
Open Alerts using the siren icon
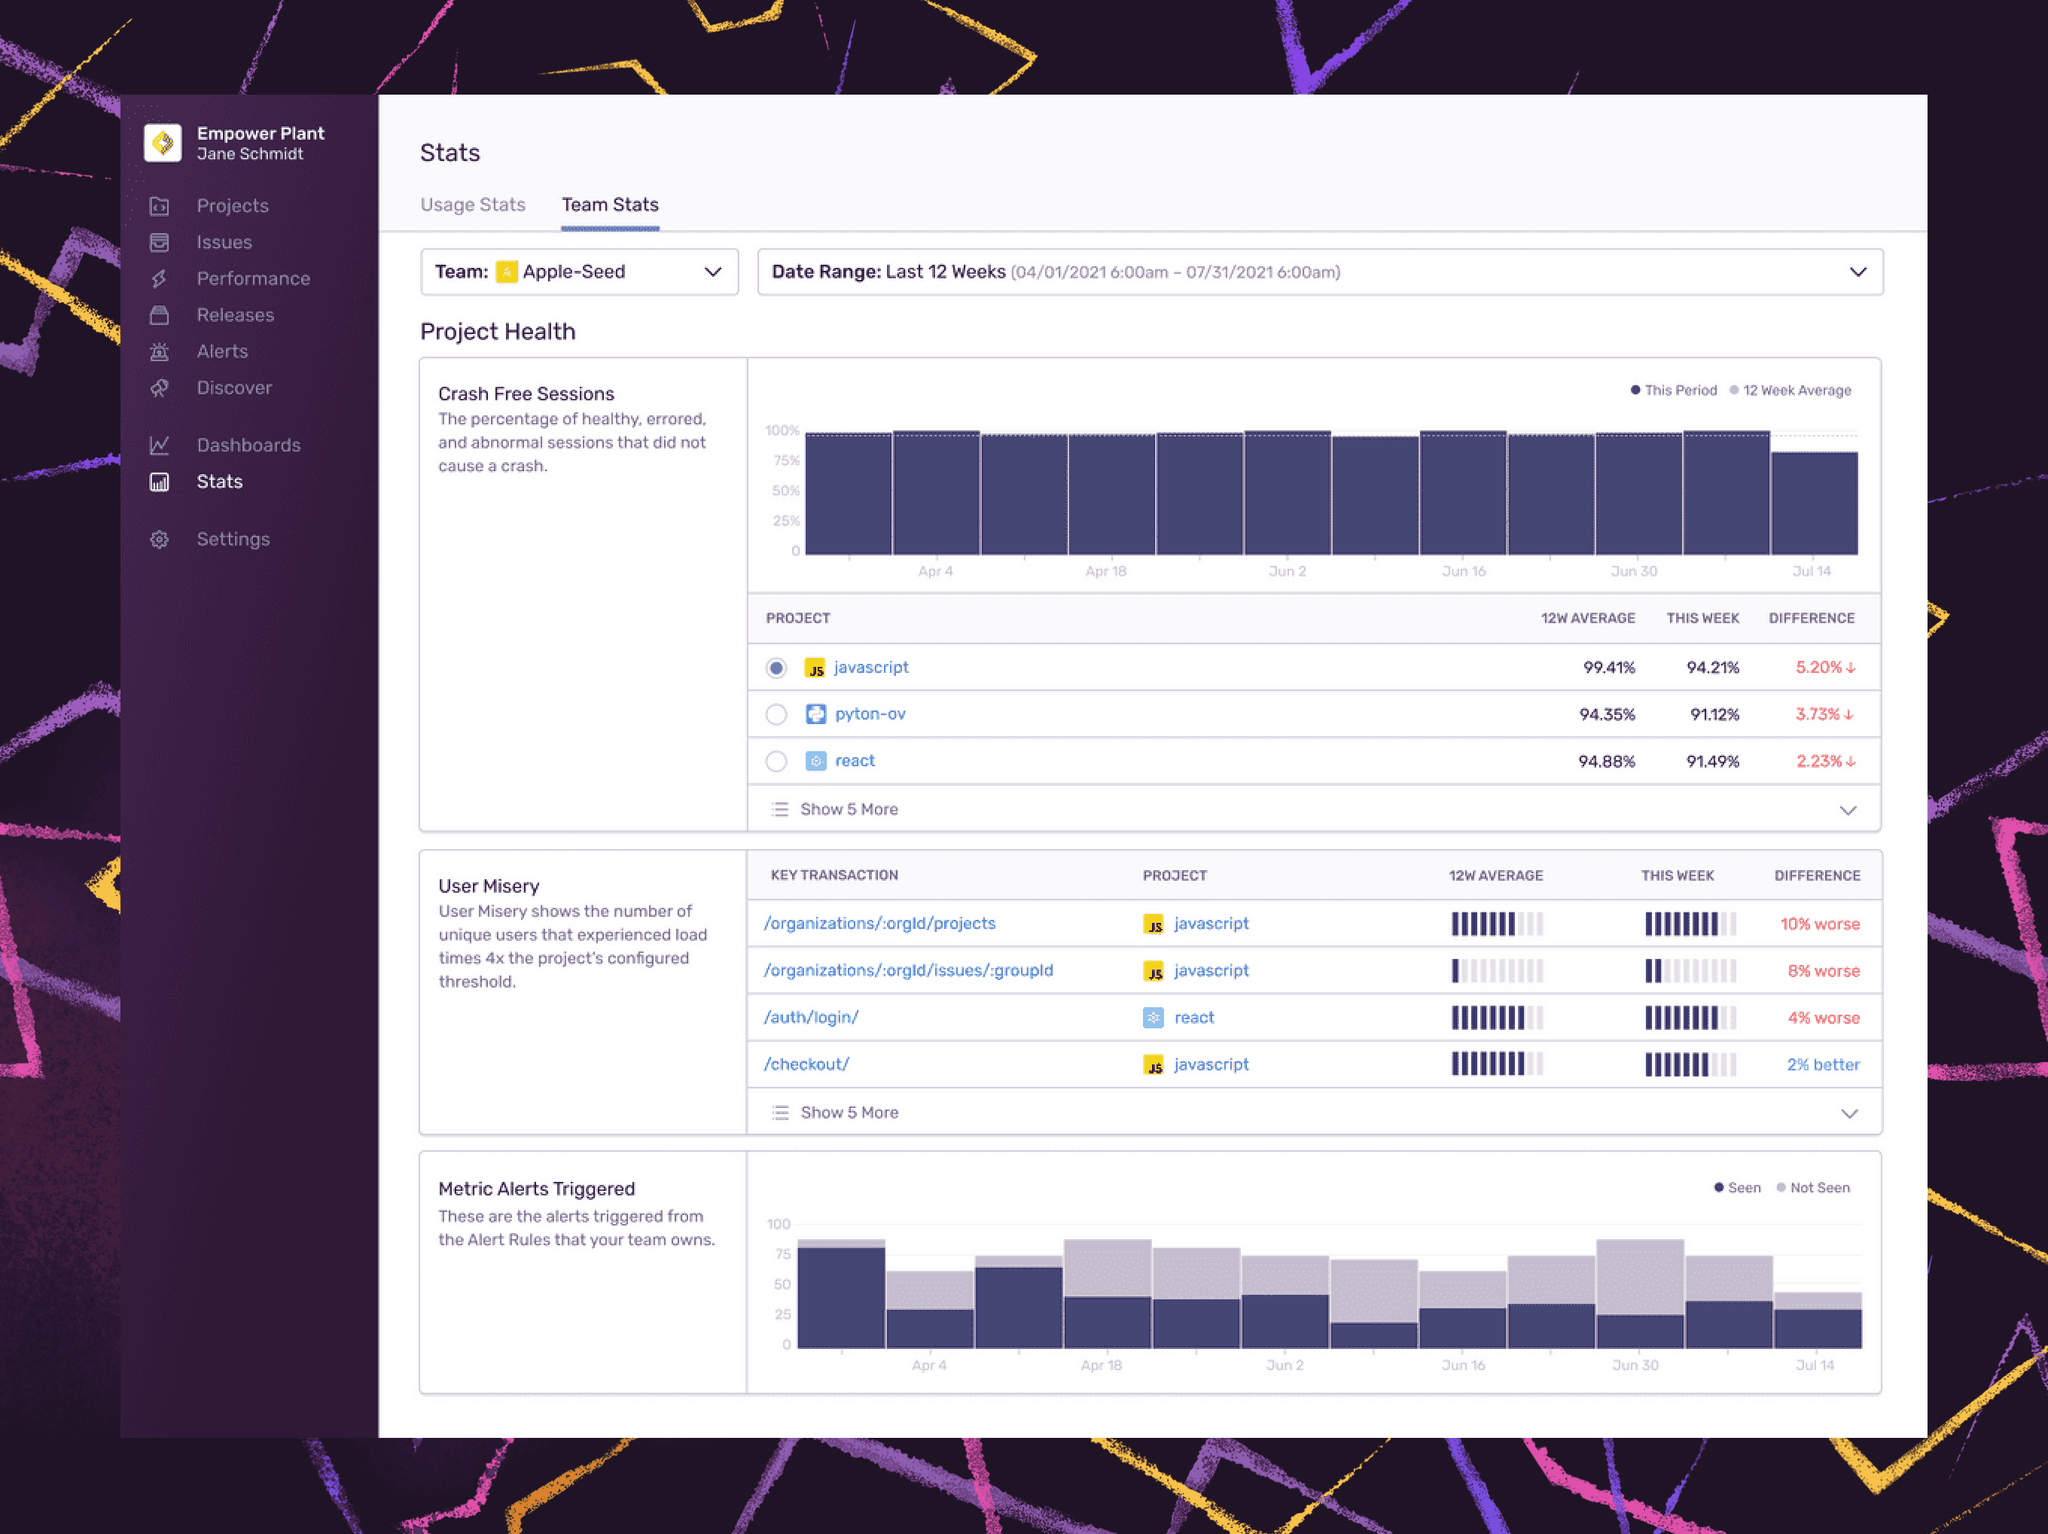[159, 352]
